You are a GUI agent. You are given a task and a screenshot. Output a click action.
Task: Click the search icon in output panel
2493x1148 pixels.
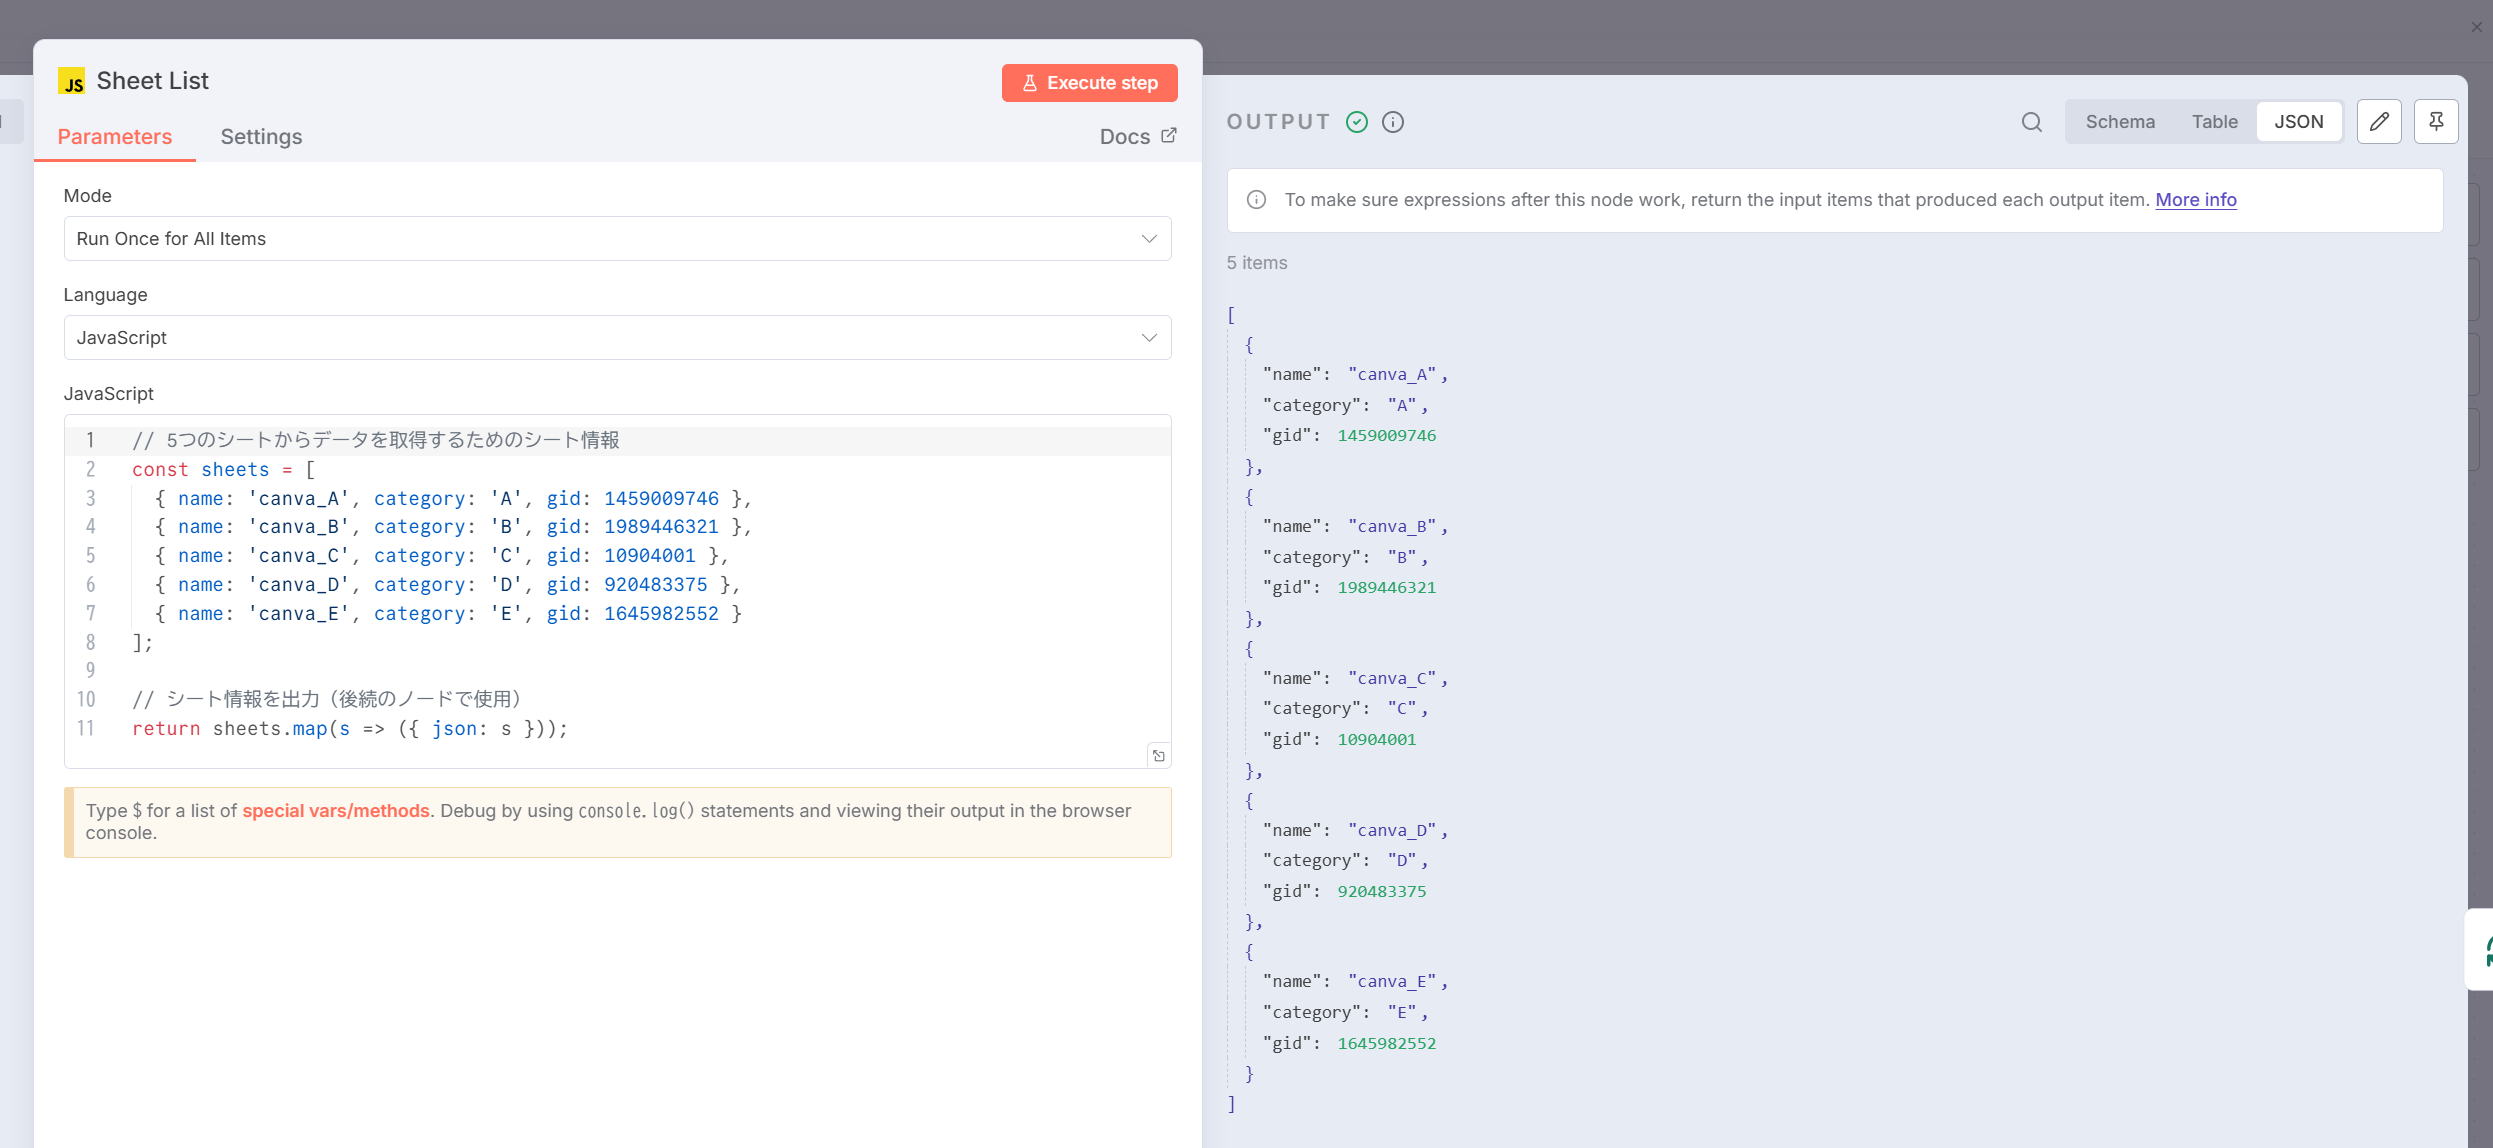[x=2031, y=122]
